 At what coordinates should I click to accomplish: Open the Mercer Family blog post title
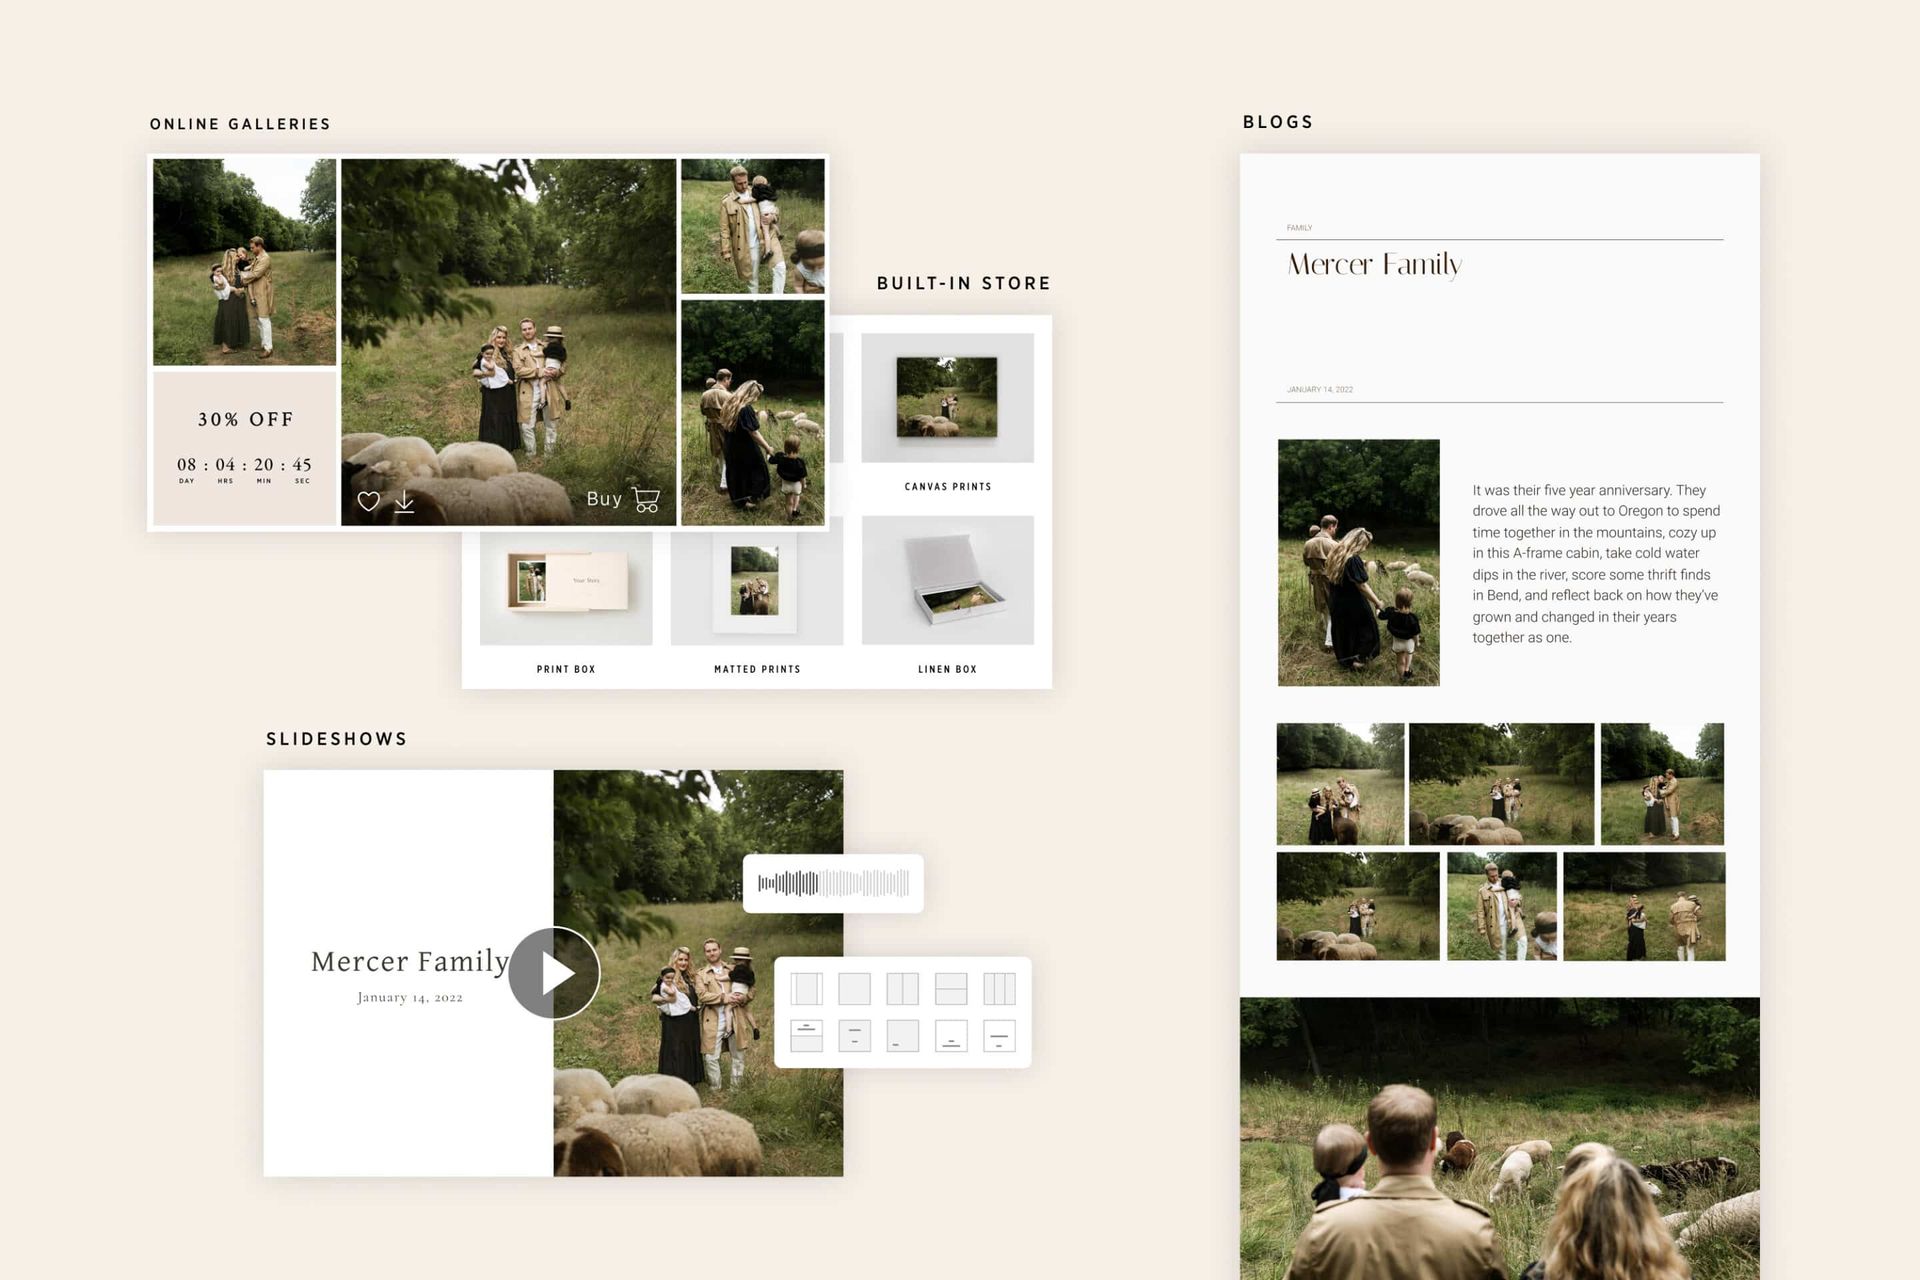(x=1373, y=266)
